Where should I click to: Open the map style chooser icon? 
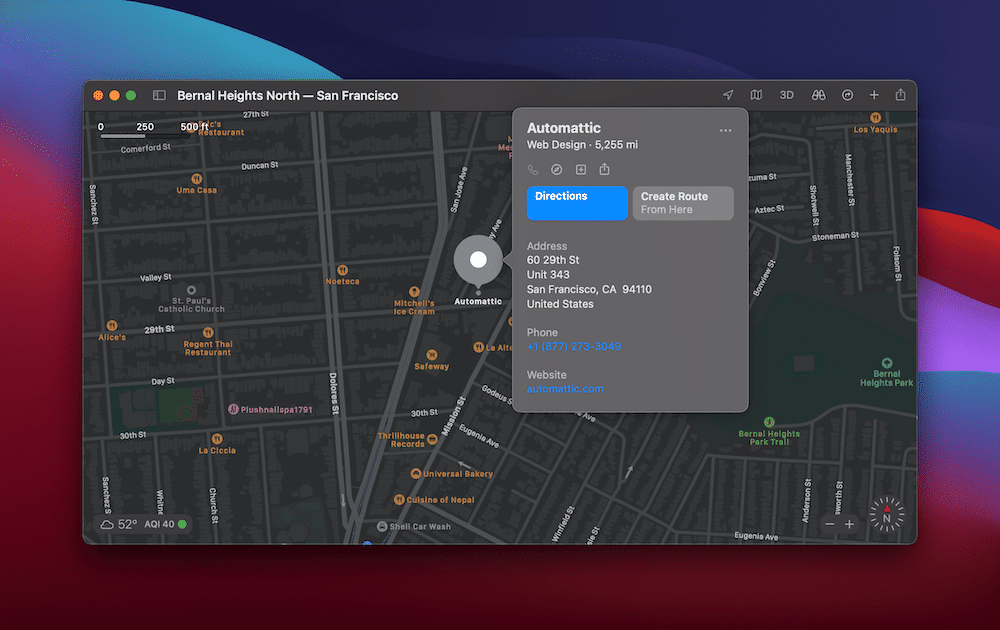tap(756, 94)
